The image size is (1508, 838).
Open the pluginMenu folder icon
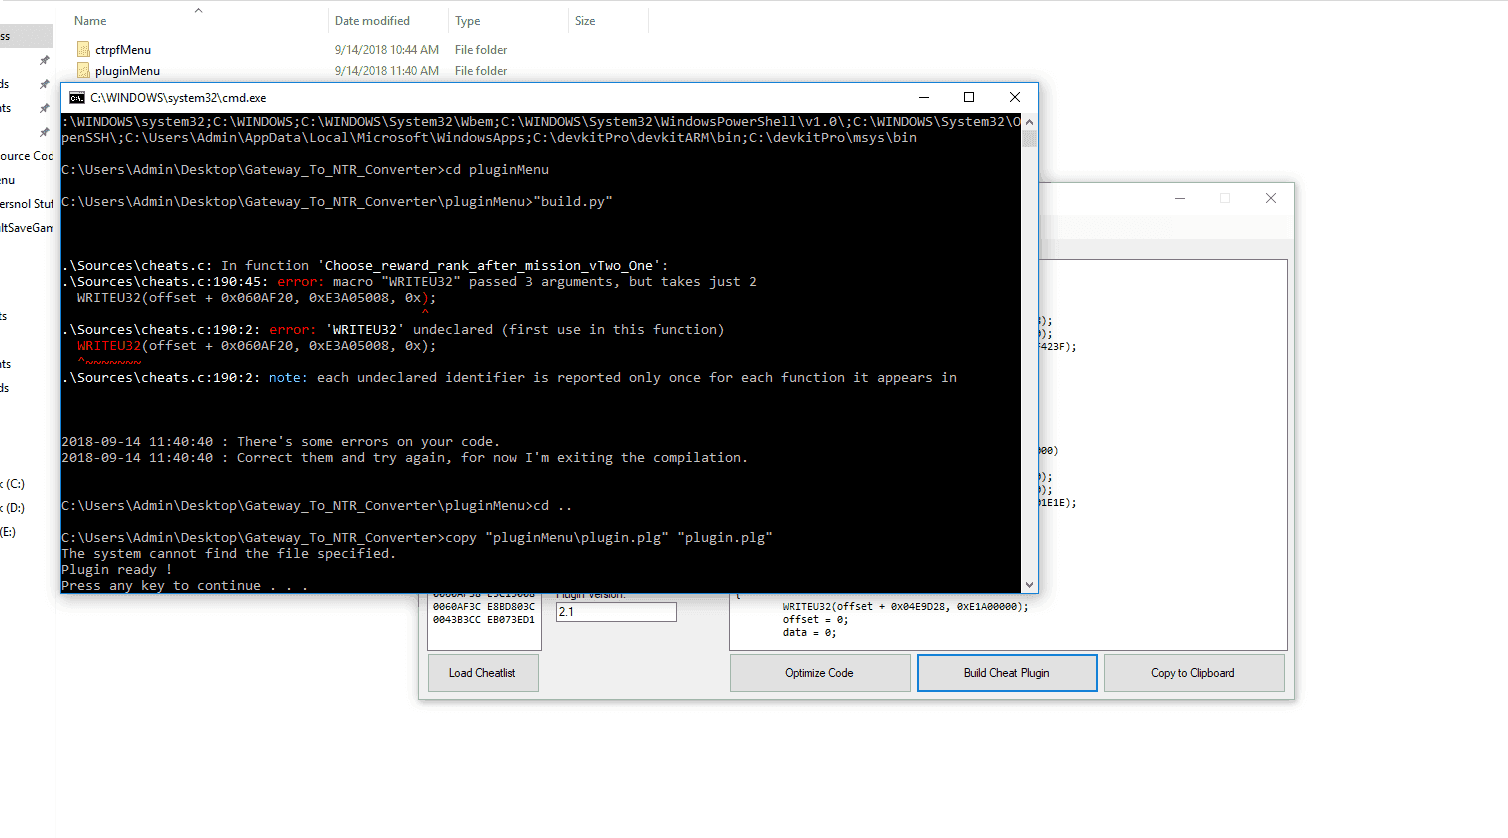point(83,70)
